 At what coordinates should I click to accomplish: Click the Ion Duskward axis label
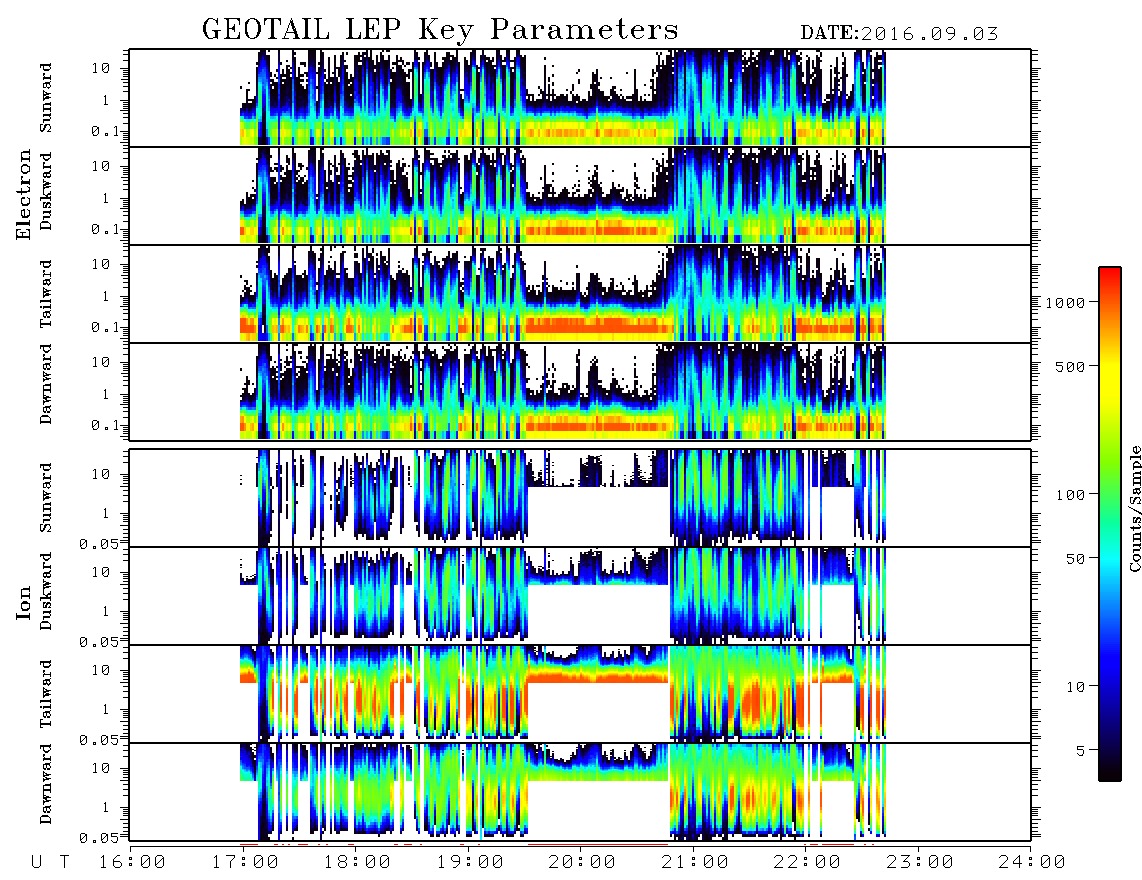point(46,592)
